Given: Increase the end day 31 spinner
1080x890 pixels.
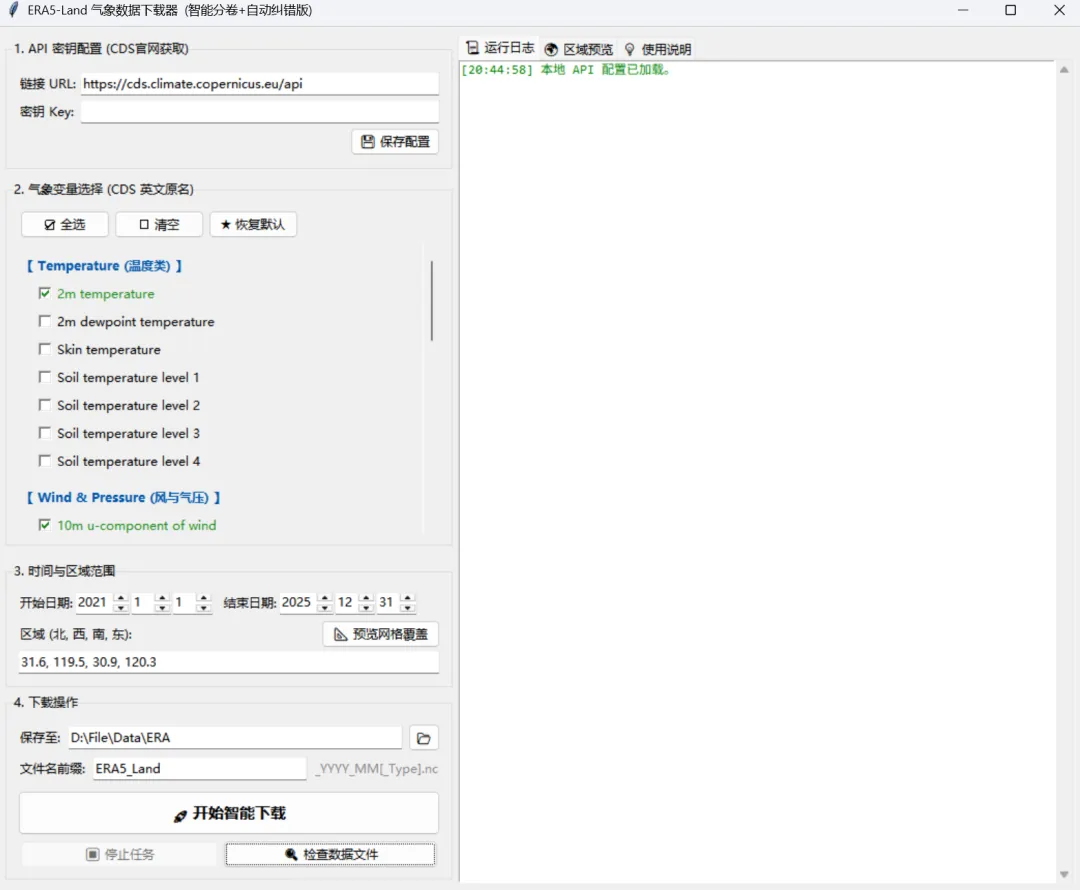Looking at the screenshot, I should 408,598.
